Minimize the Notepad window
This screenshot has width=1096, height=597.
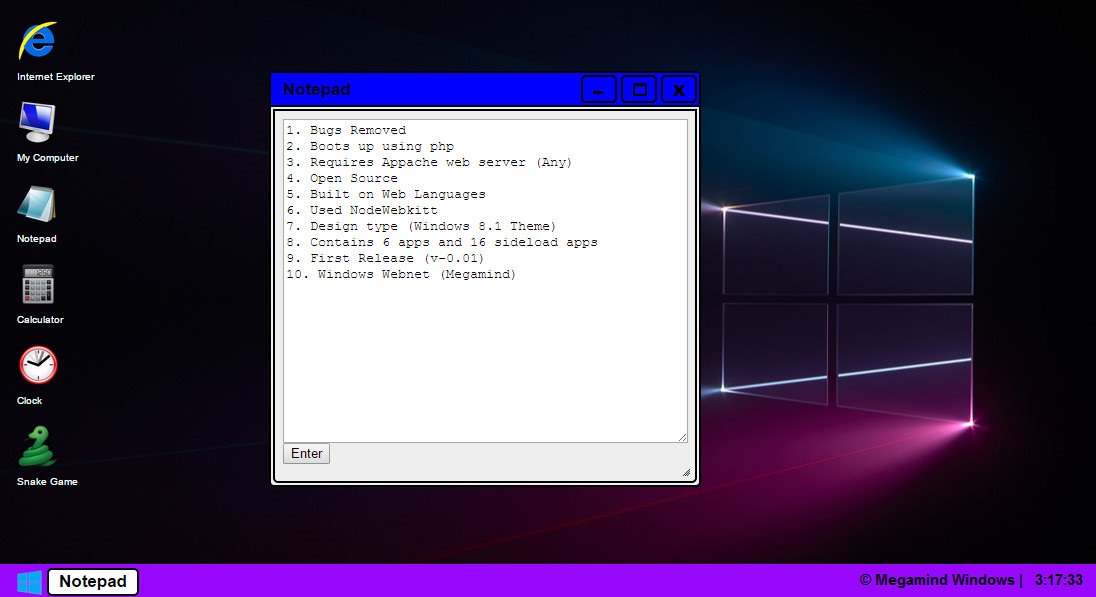point(598,89)
